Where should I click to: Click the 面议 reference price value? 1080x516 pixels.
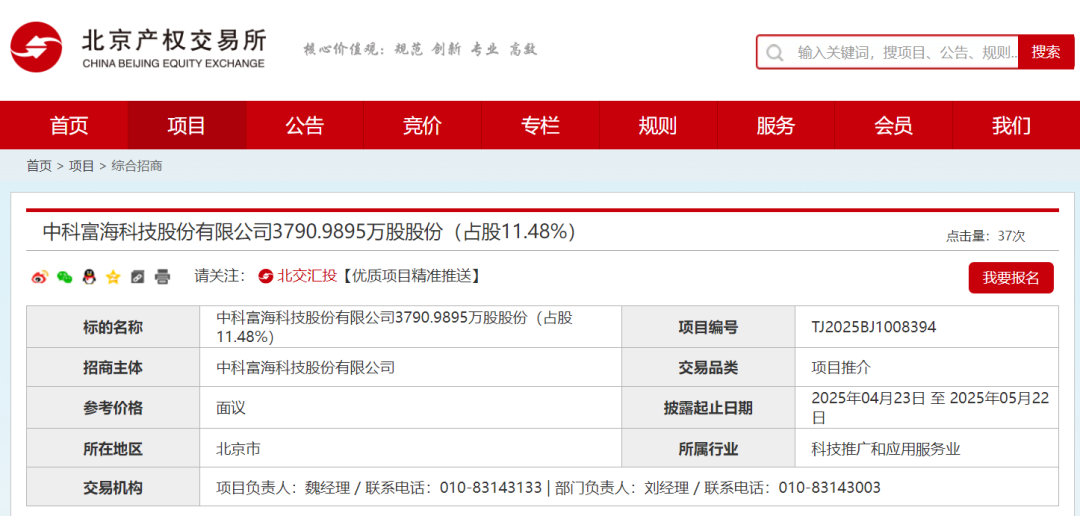231,408
